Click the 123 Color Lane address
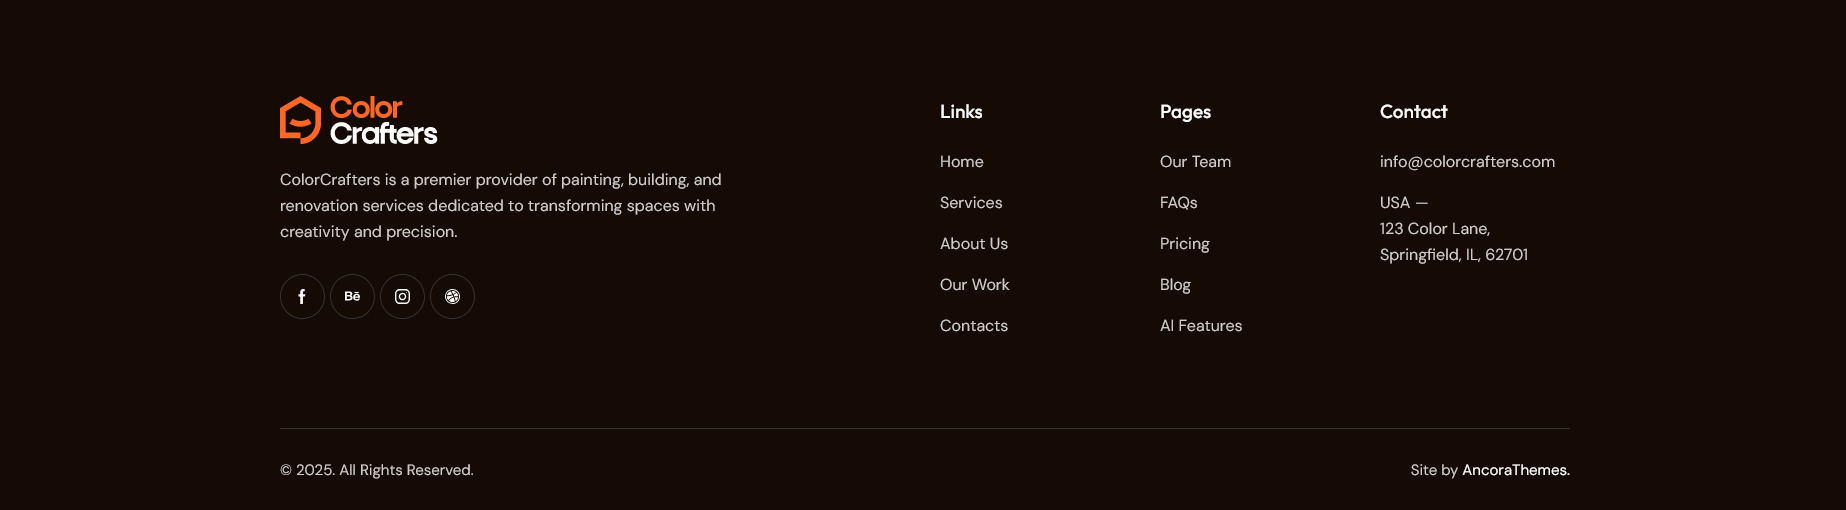 pyautogui.click(x=1435, y=229)
